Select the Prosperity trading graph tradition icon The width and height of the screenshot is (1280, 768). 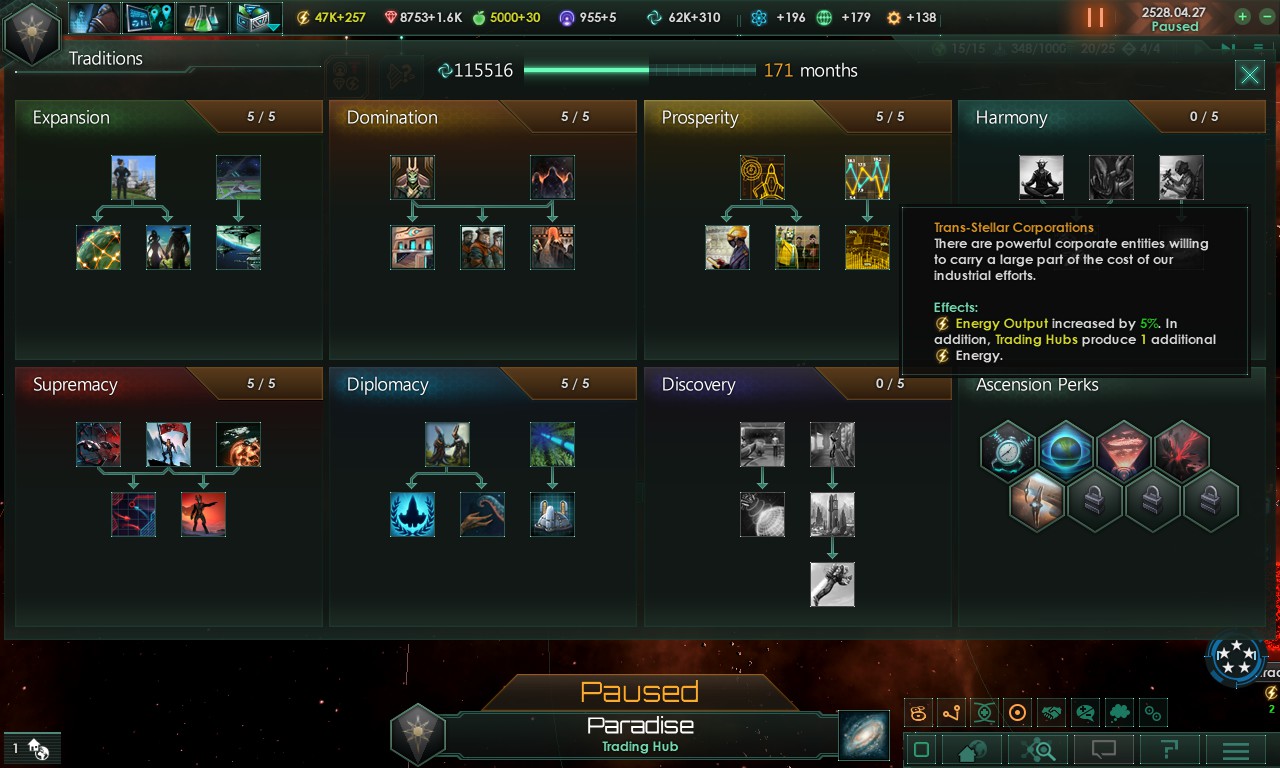tap(867, 177)
